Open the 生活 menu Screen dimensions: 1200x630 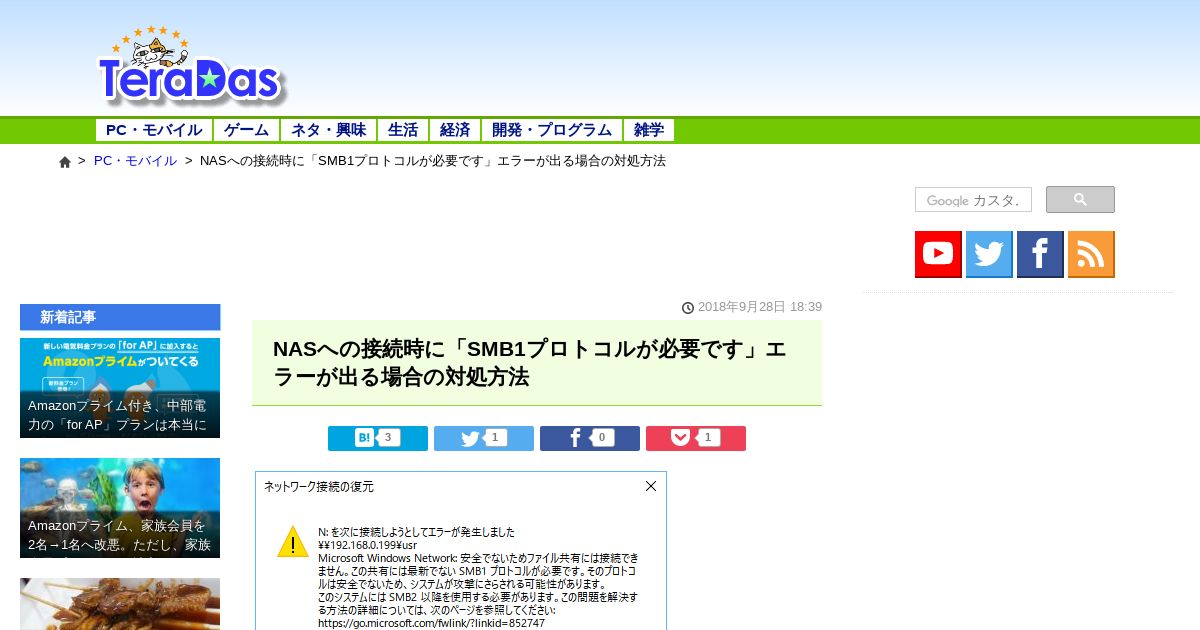tap(403, 130)
